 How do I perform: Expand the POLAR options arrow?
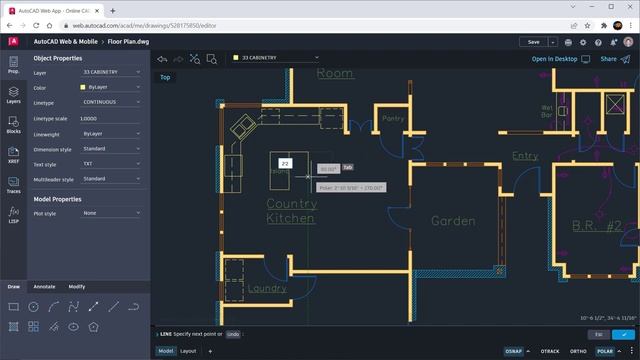pos(619,351)
